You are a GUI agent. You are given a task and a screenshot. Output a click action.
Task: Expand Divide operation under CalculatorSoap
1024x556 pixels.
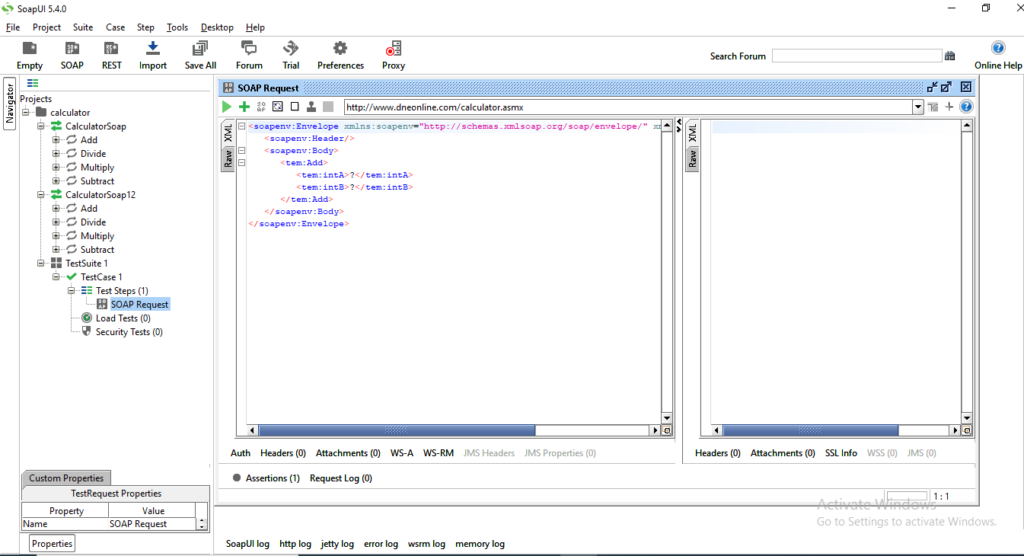pos(56,154)
